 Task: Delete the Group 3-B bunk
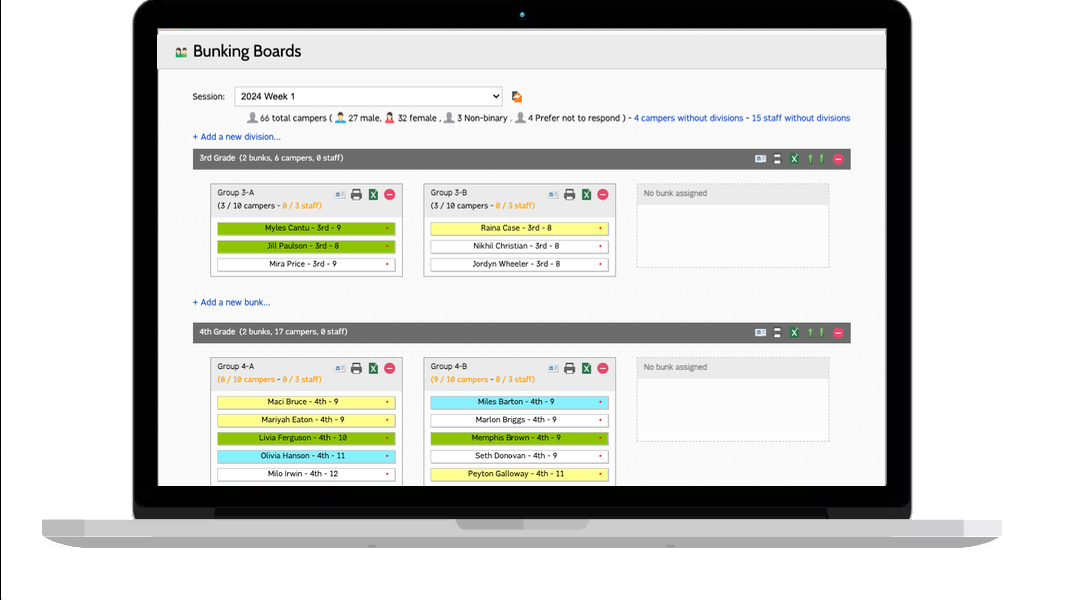click(x=602, y=195)
